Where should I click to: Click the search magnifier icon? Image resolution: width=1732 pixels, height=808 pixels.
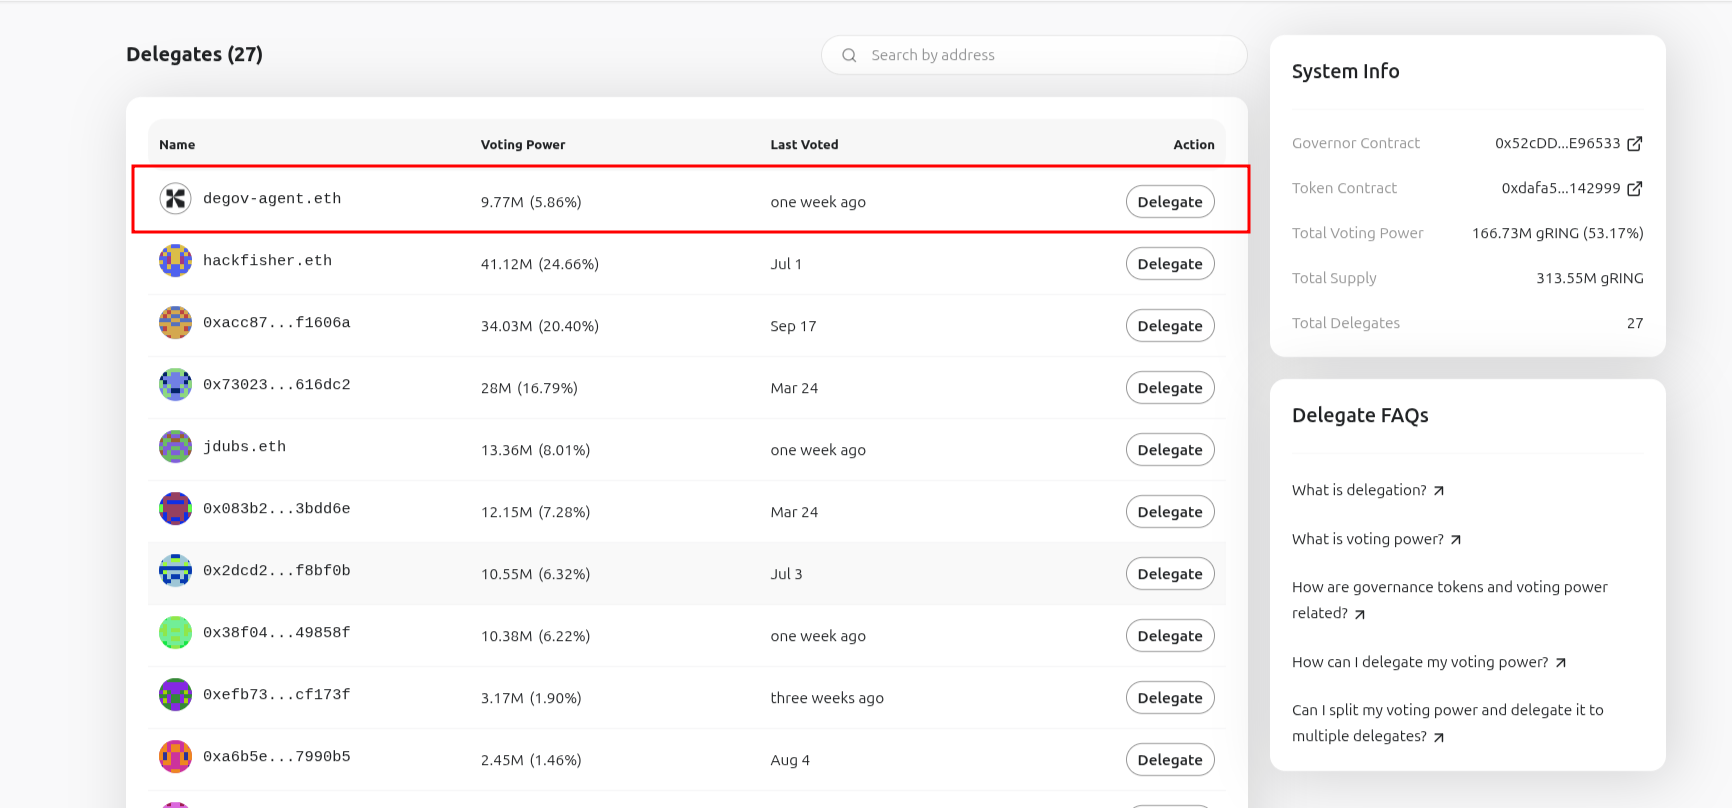click(x=849, y=56)
